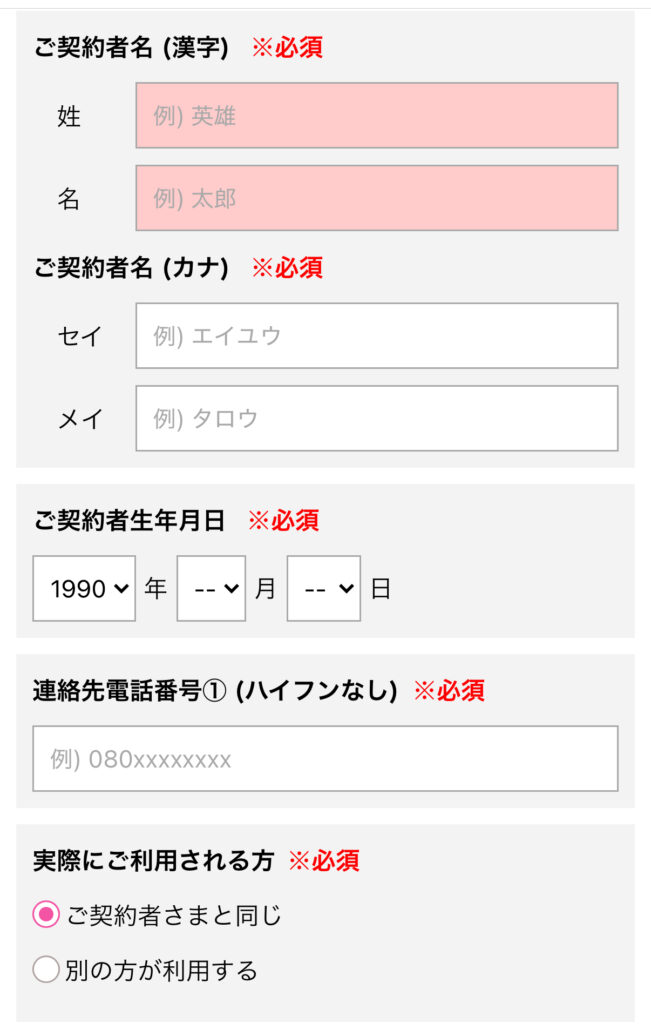651x1030 pixels.
Task: Focus the 名 kanji given name field
Action: point(377,198)
